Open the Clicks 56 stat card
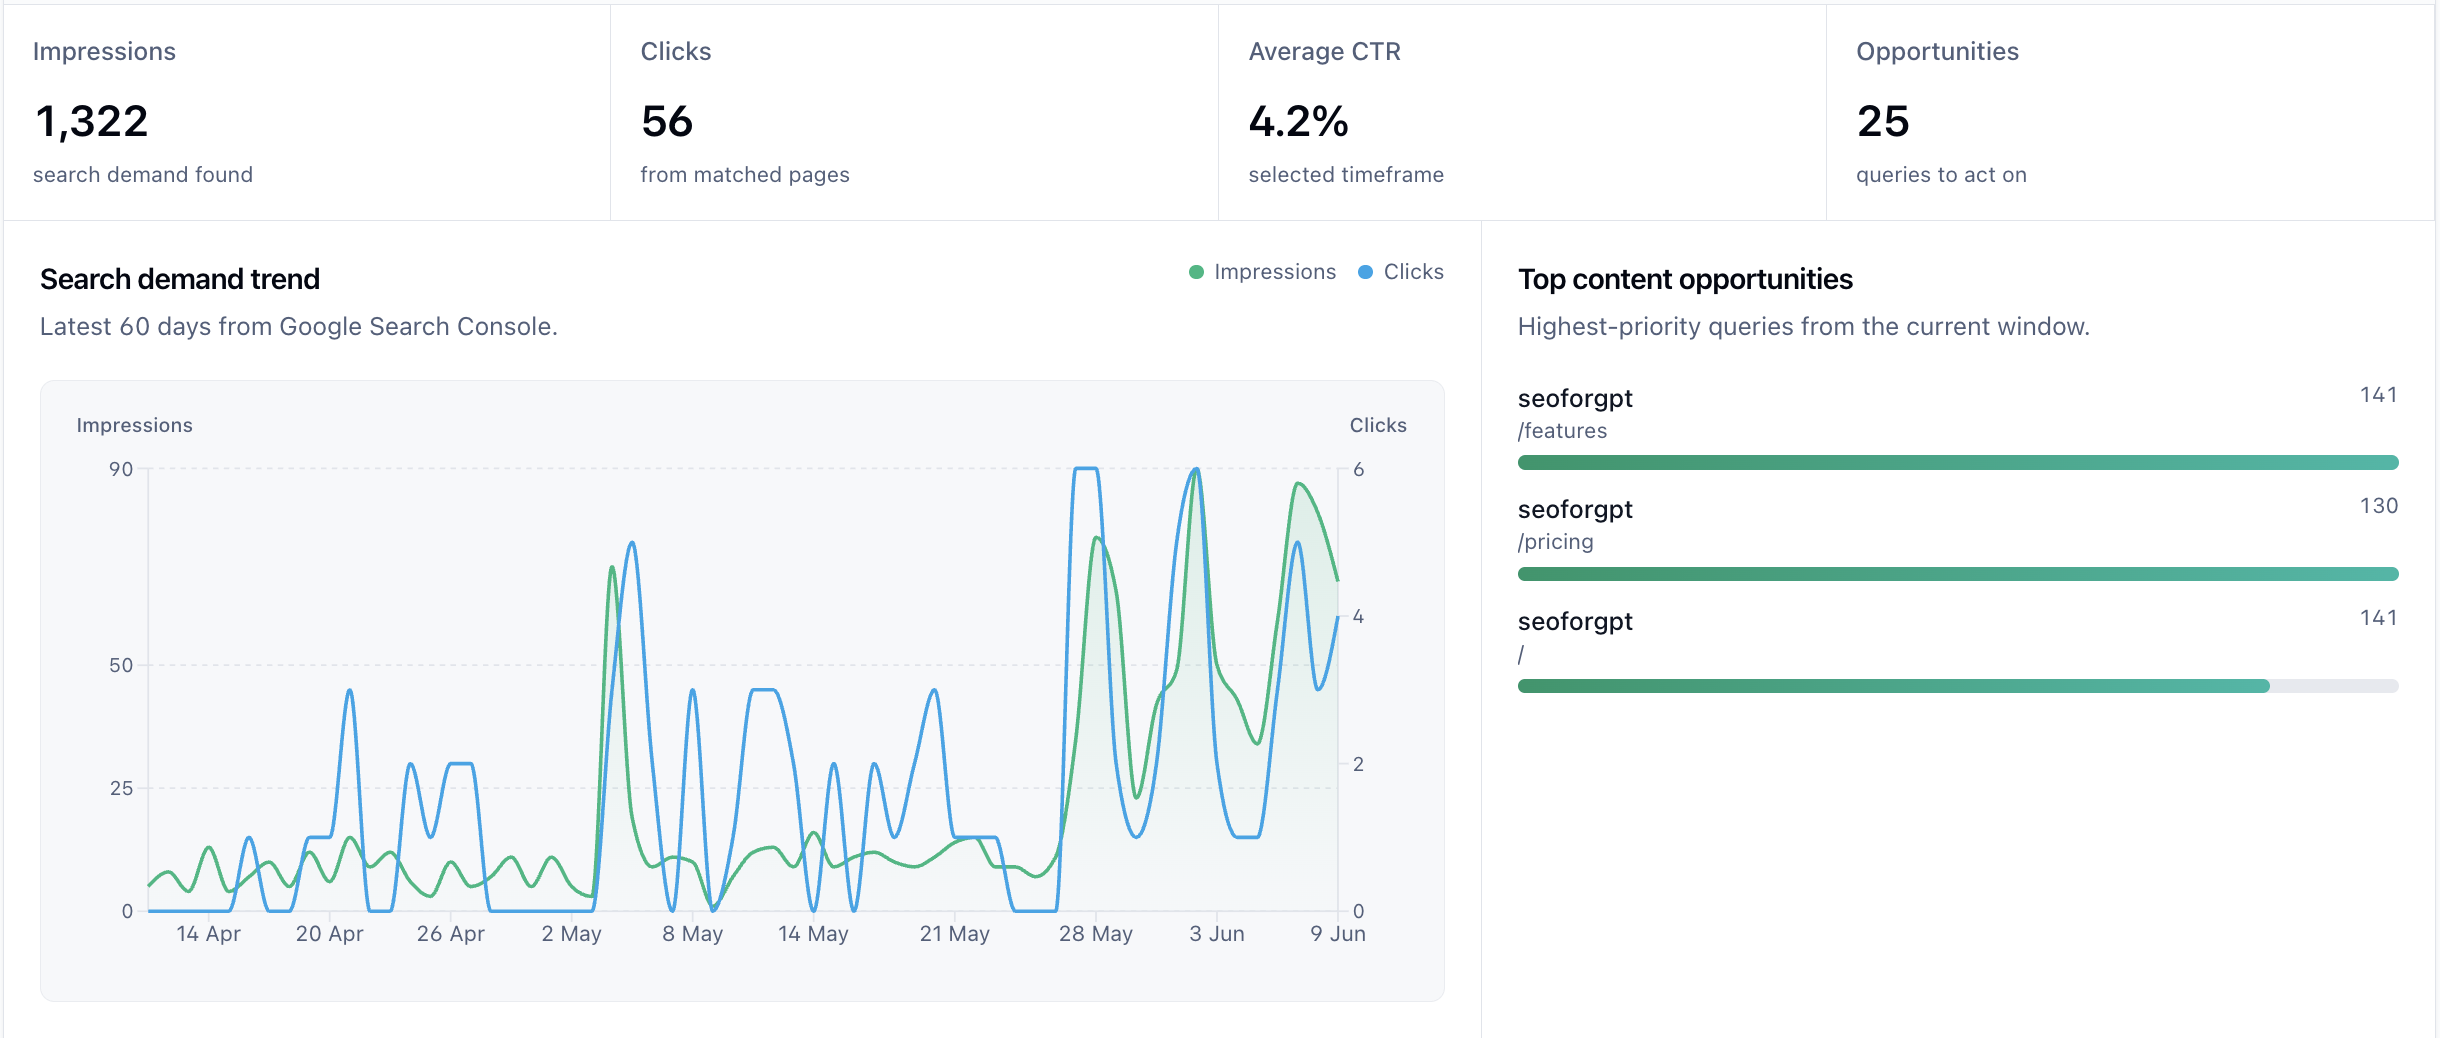 (914, 113)
